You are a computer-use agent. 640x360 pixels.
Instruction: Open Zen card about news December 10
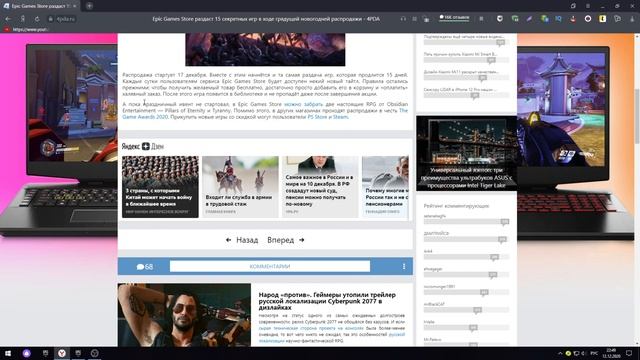(320, 187)
